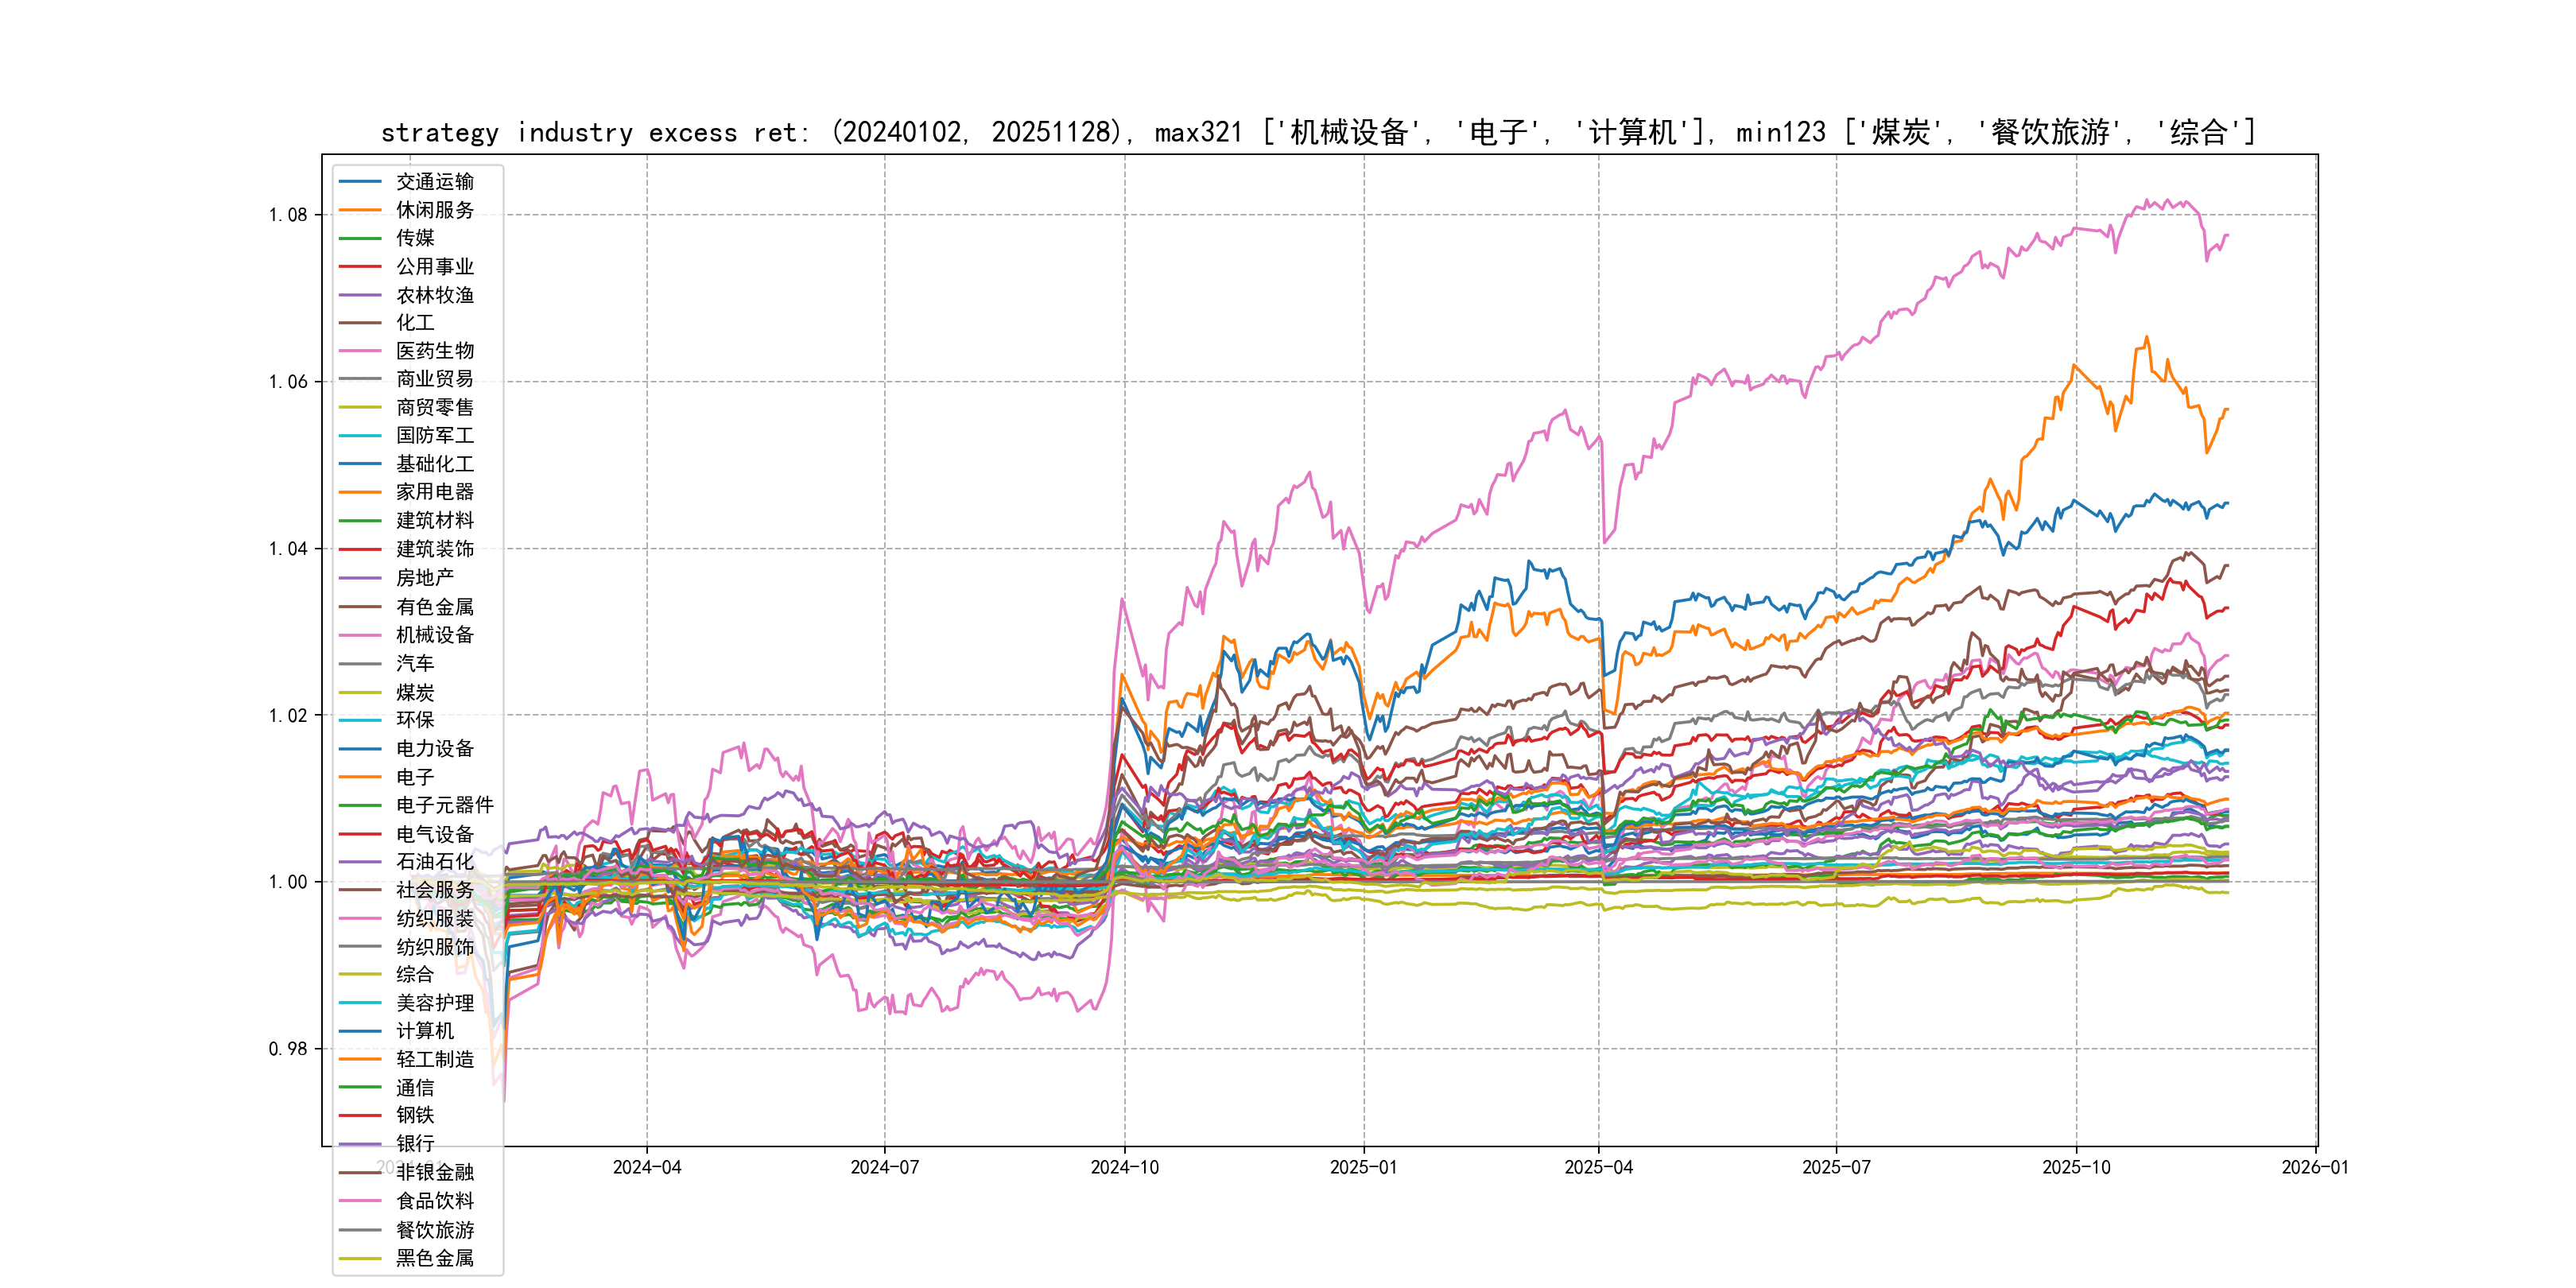Image resolution: width=2576 pixels, height=1288 pixels.
Task: Click the 2024-04 x-axis tick label
Action: coord(647,1168)
